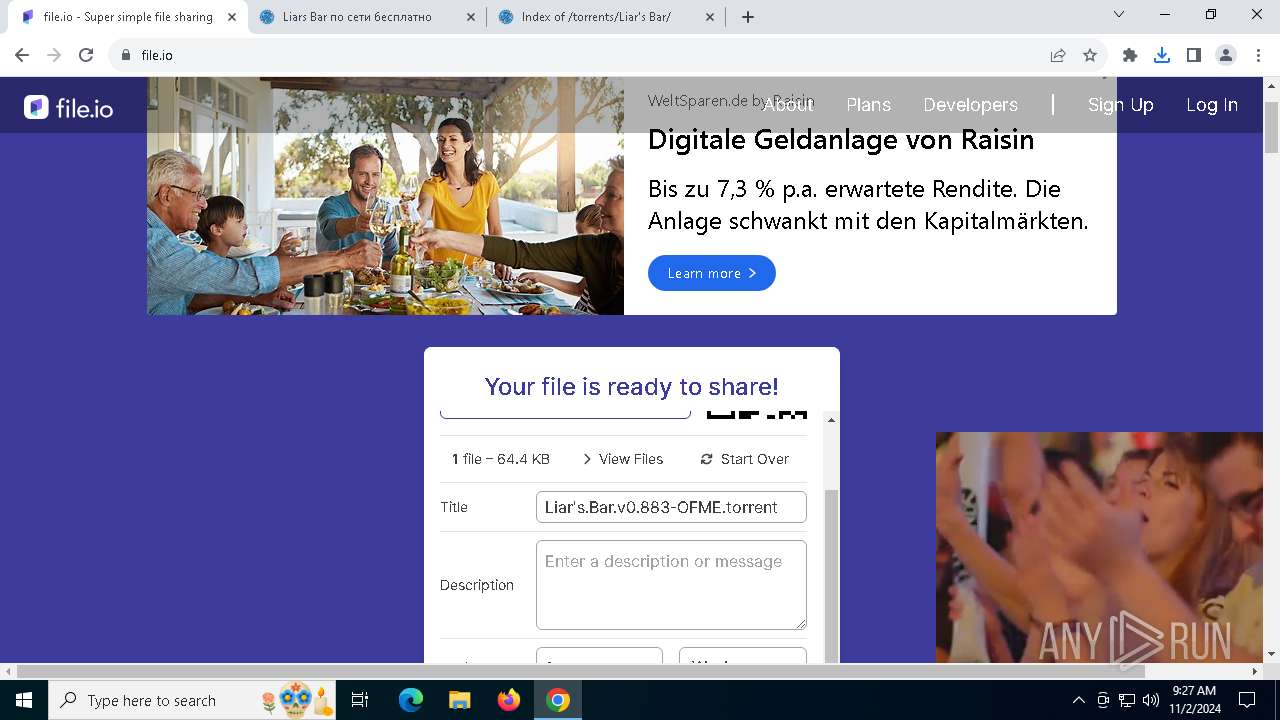Open Windows Start menu

pyautogui.click(x=23, y=700)
